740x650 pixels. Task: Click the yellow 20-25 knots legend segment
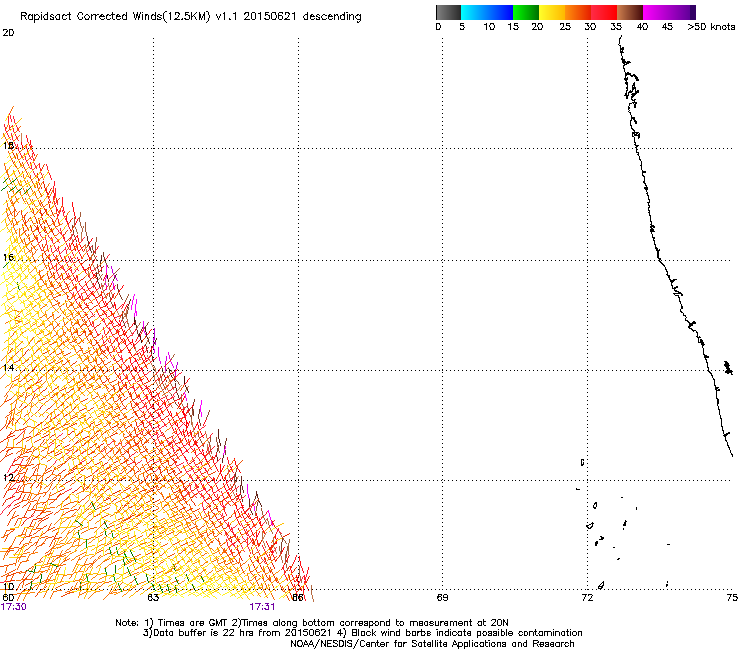click(x=552, y=12)
